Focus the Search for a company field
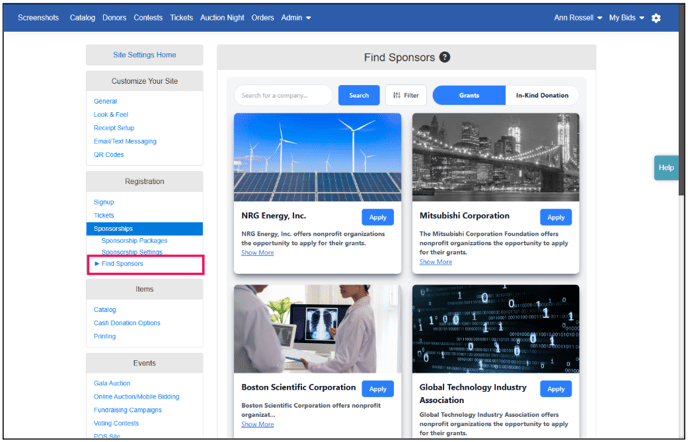The height and width of the screenshot is (442, 688). [x=283, y=95]
